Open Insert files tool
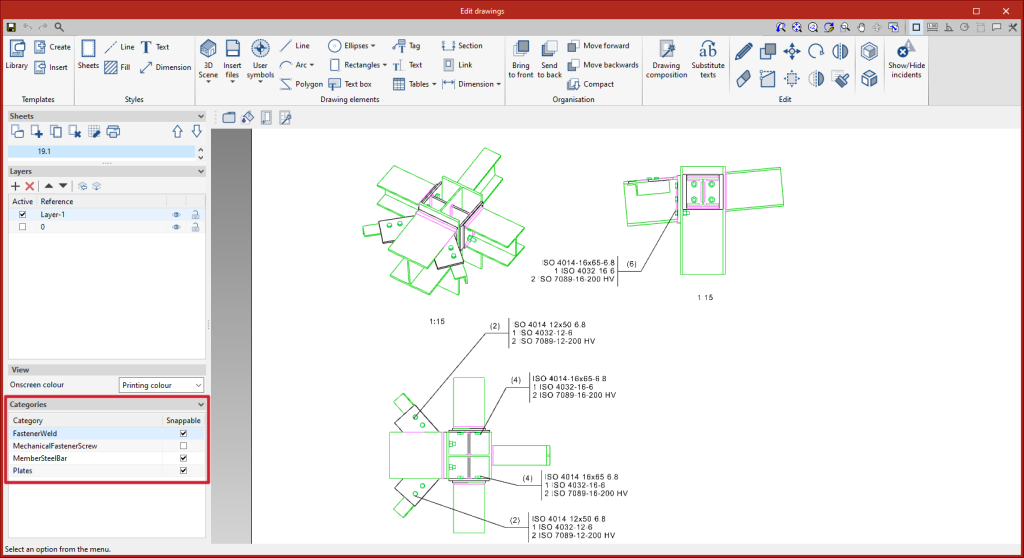The height and width of the screenshot is (558, 1024). 232,59
